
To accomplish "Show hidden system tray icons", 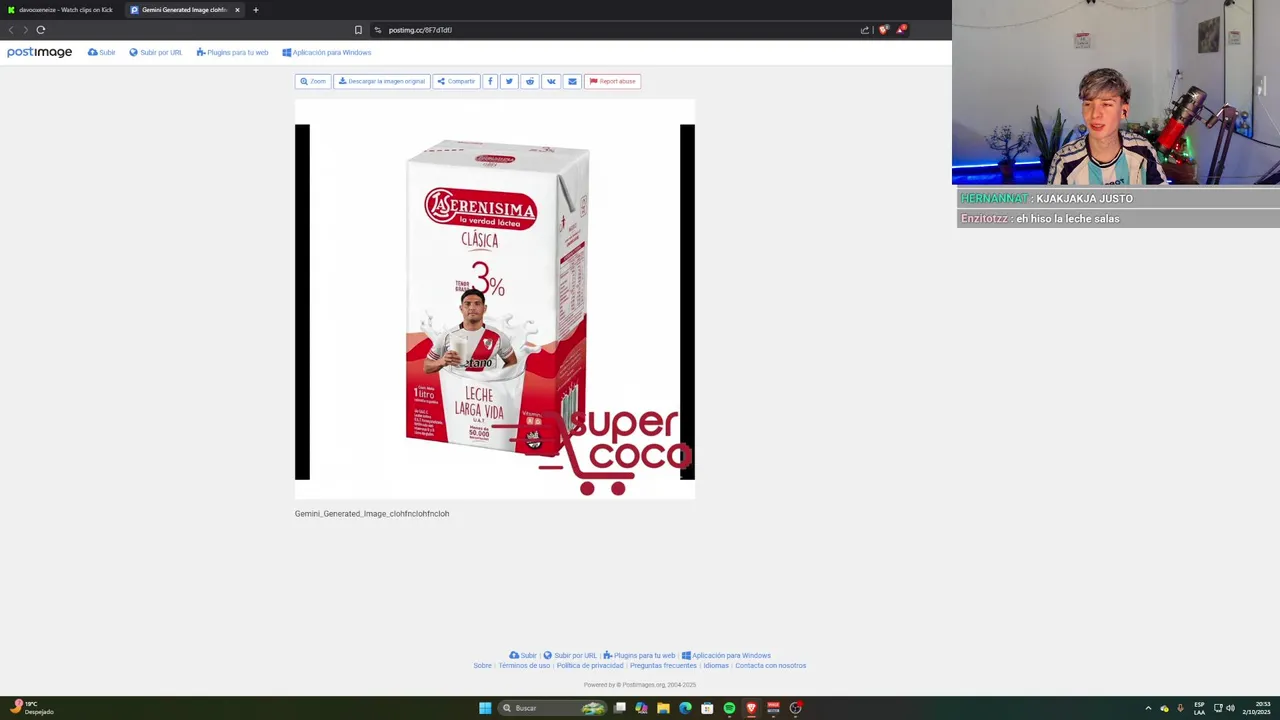I will click(1148, 708).
